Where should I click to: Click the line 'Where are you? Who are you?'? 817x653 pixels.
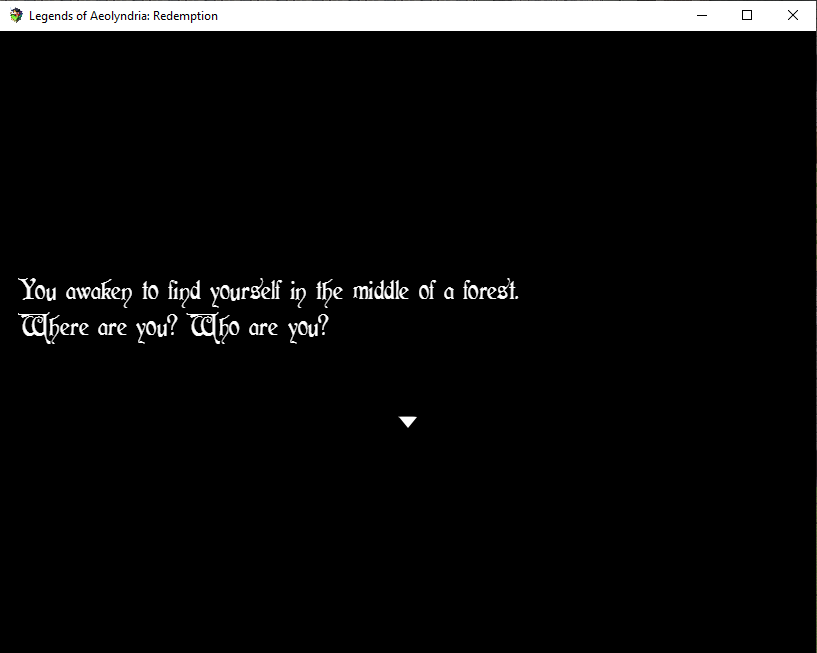click(175, 328)
